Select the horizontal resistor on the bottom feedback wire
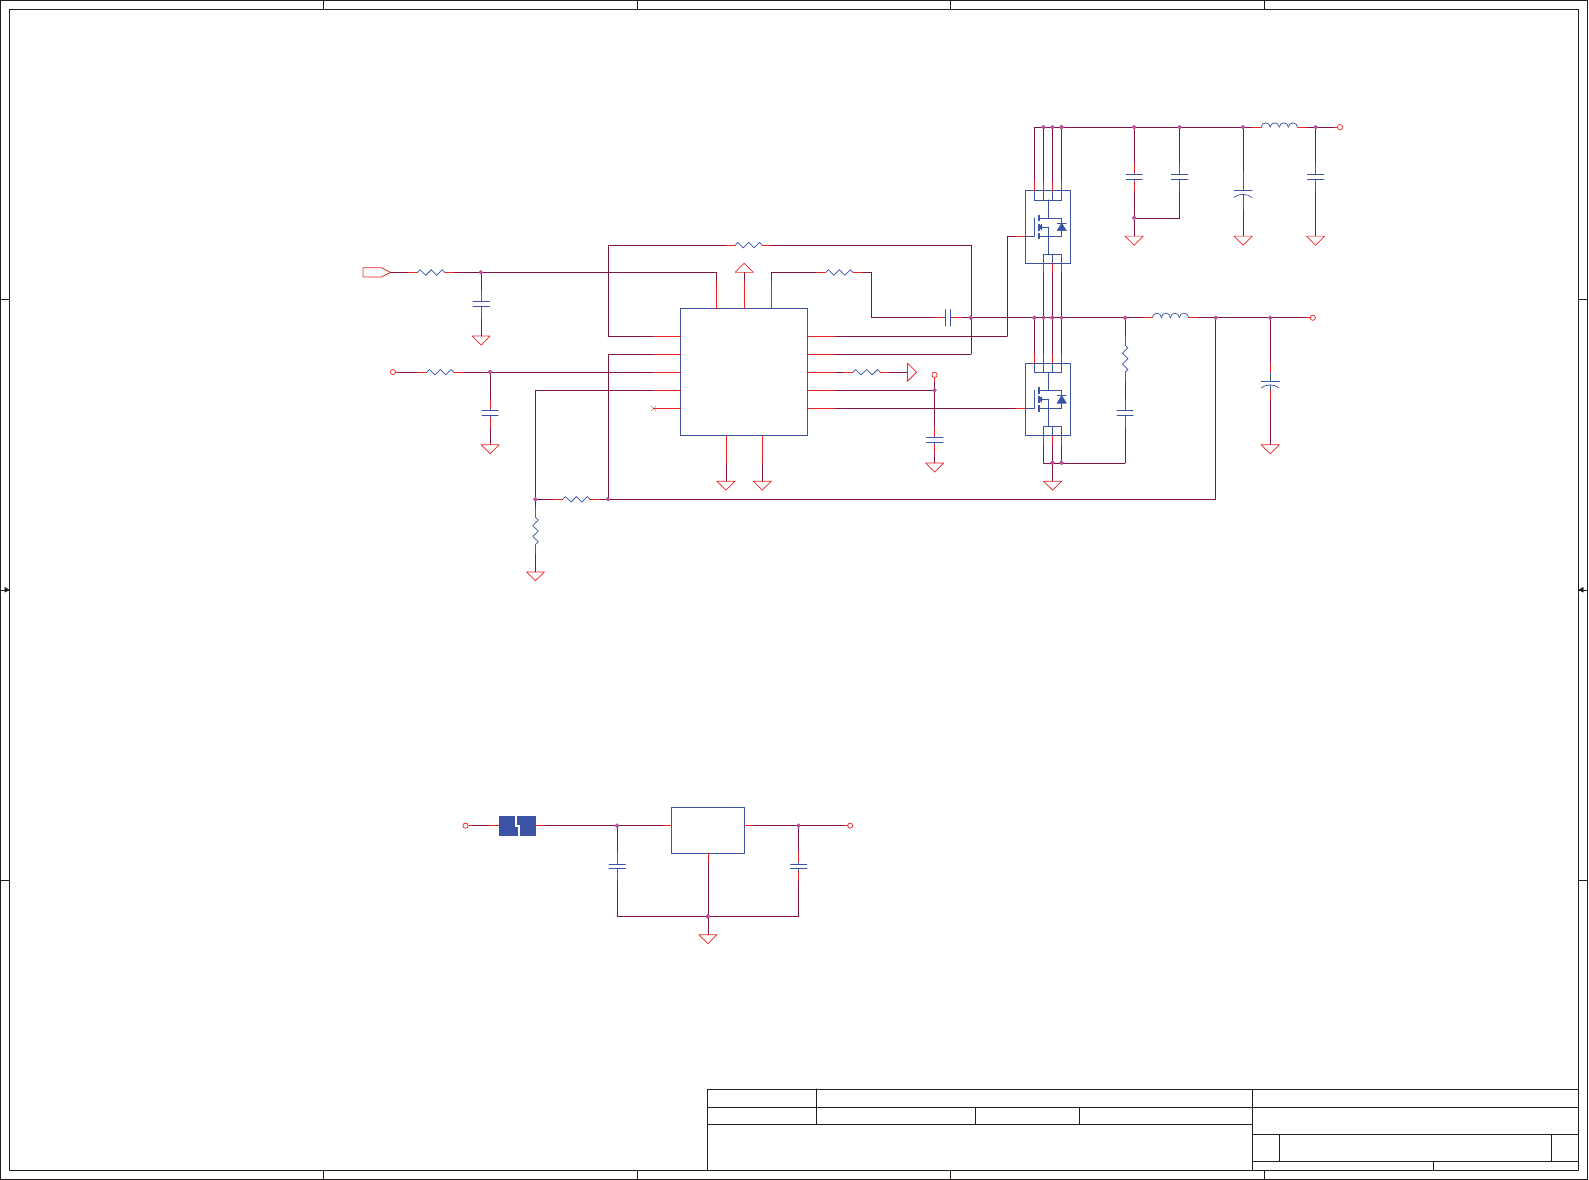This screenshot has width=1589, height=1180. 577,499
